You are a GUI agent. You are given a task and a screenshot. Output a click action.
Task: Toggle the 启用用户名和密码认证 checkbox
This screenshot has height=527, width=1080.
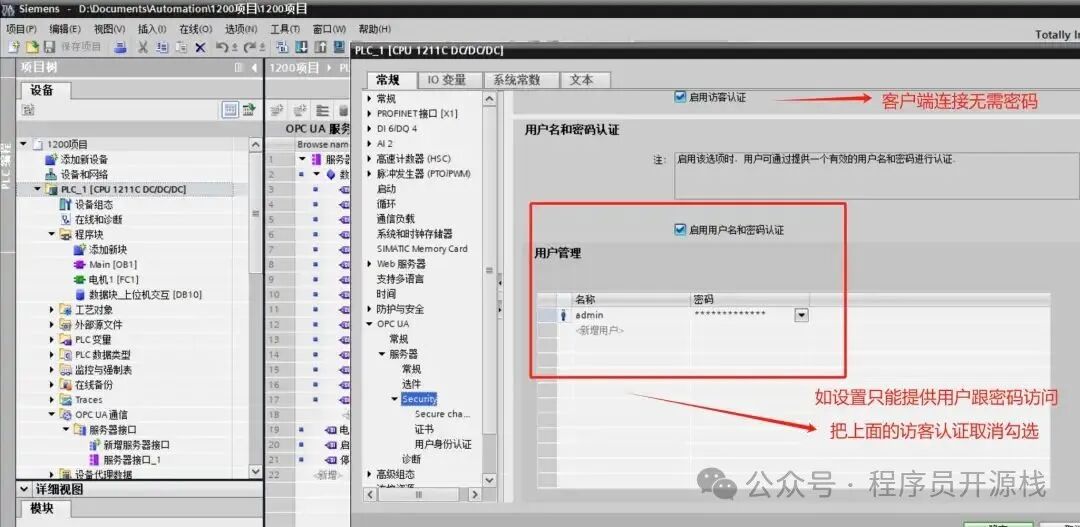pos(681,229)
